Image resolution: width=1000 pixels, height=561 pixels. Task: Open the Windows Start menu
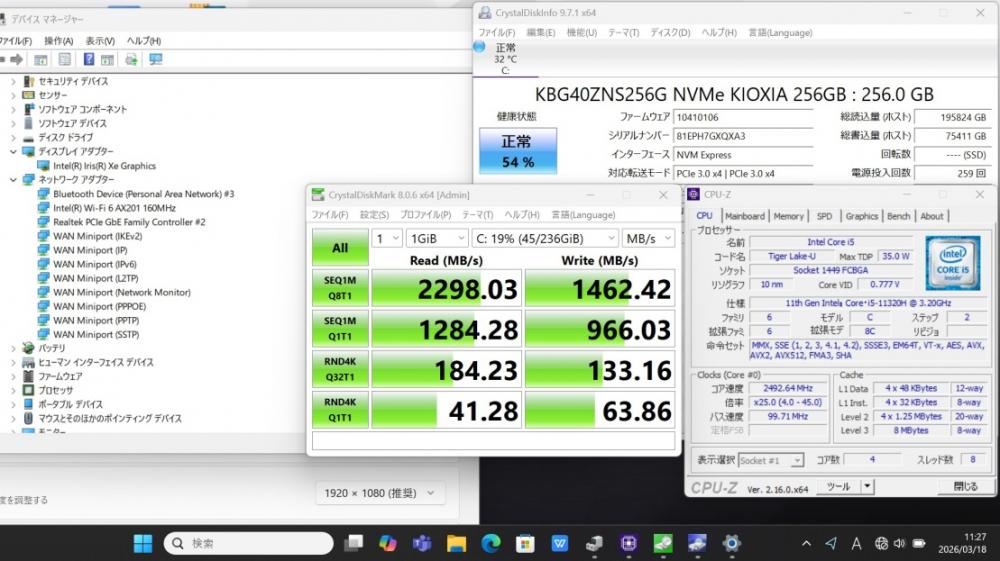tap(143, 543)
